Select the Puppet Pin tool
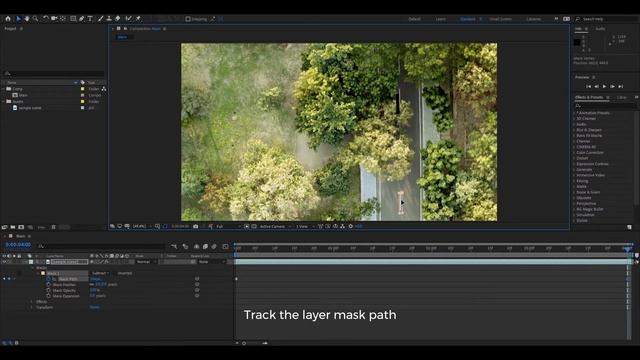The width and height of the screenshot is (640, 360). coord(138,18)
